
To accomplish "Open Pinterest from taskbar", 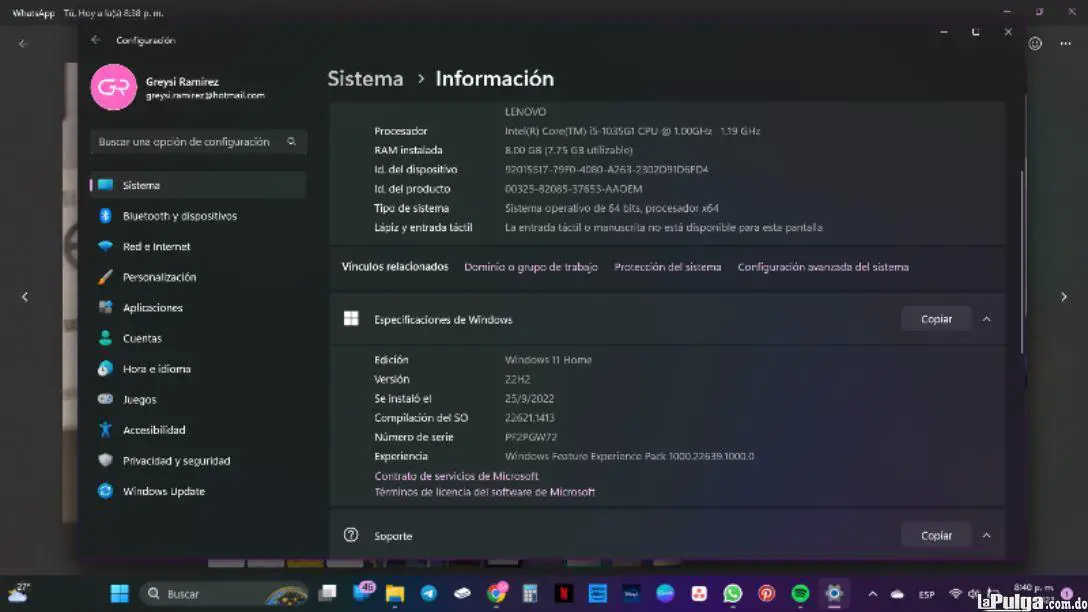I will (x=766, y=593).
